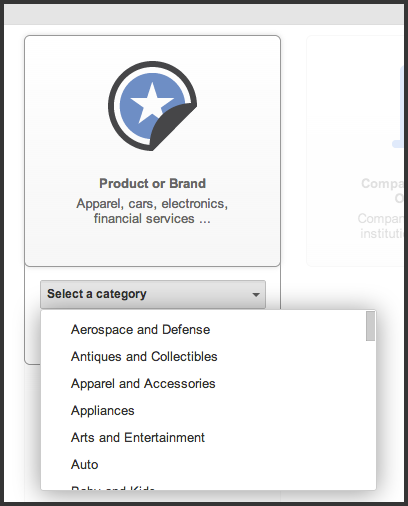
Task: Click the category list scrollbar thumb
Action: point(370,326)
